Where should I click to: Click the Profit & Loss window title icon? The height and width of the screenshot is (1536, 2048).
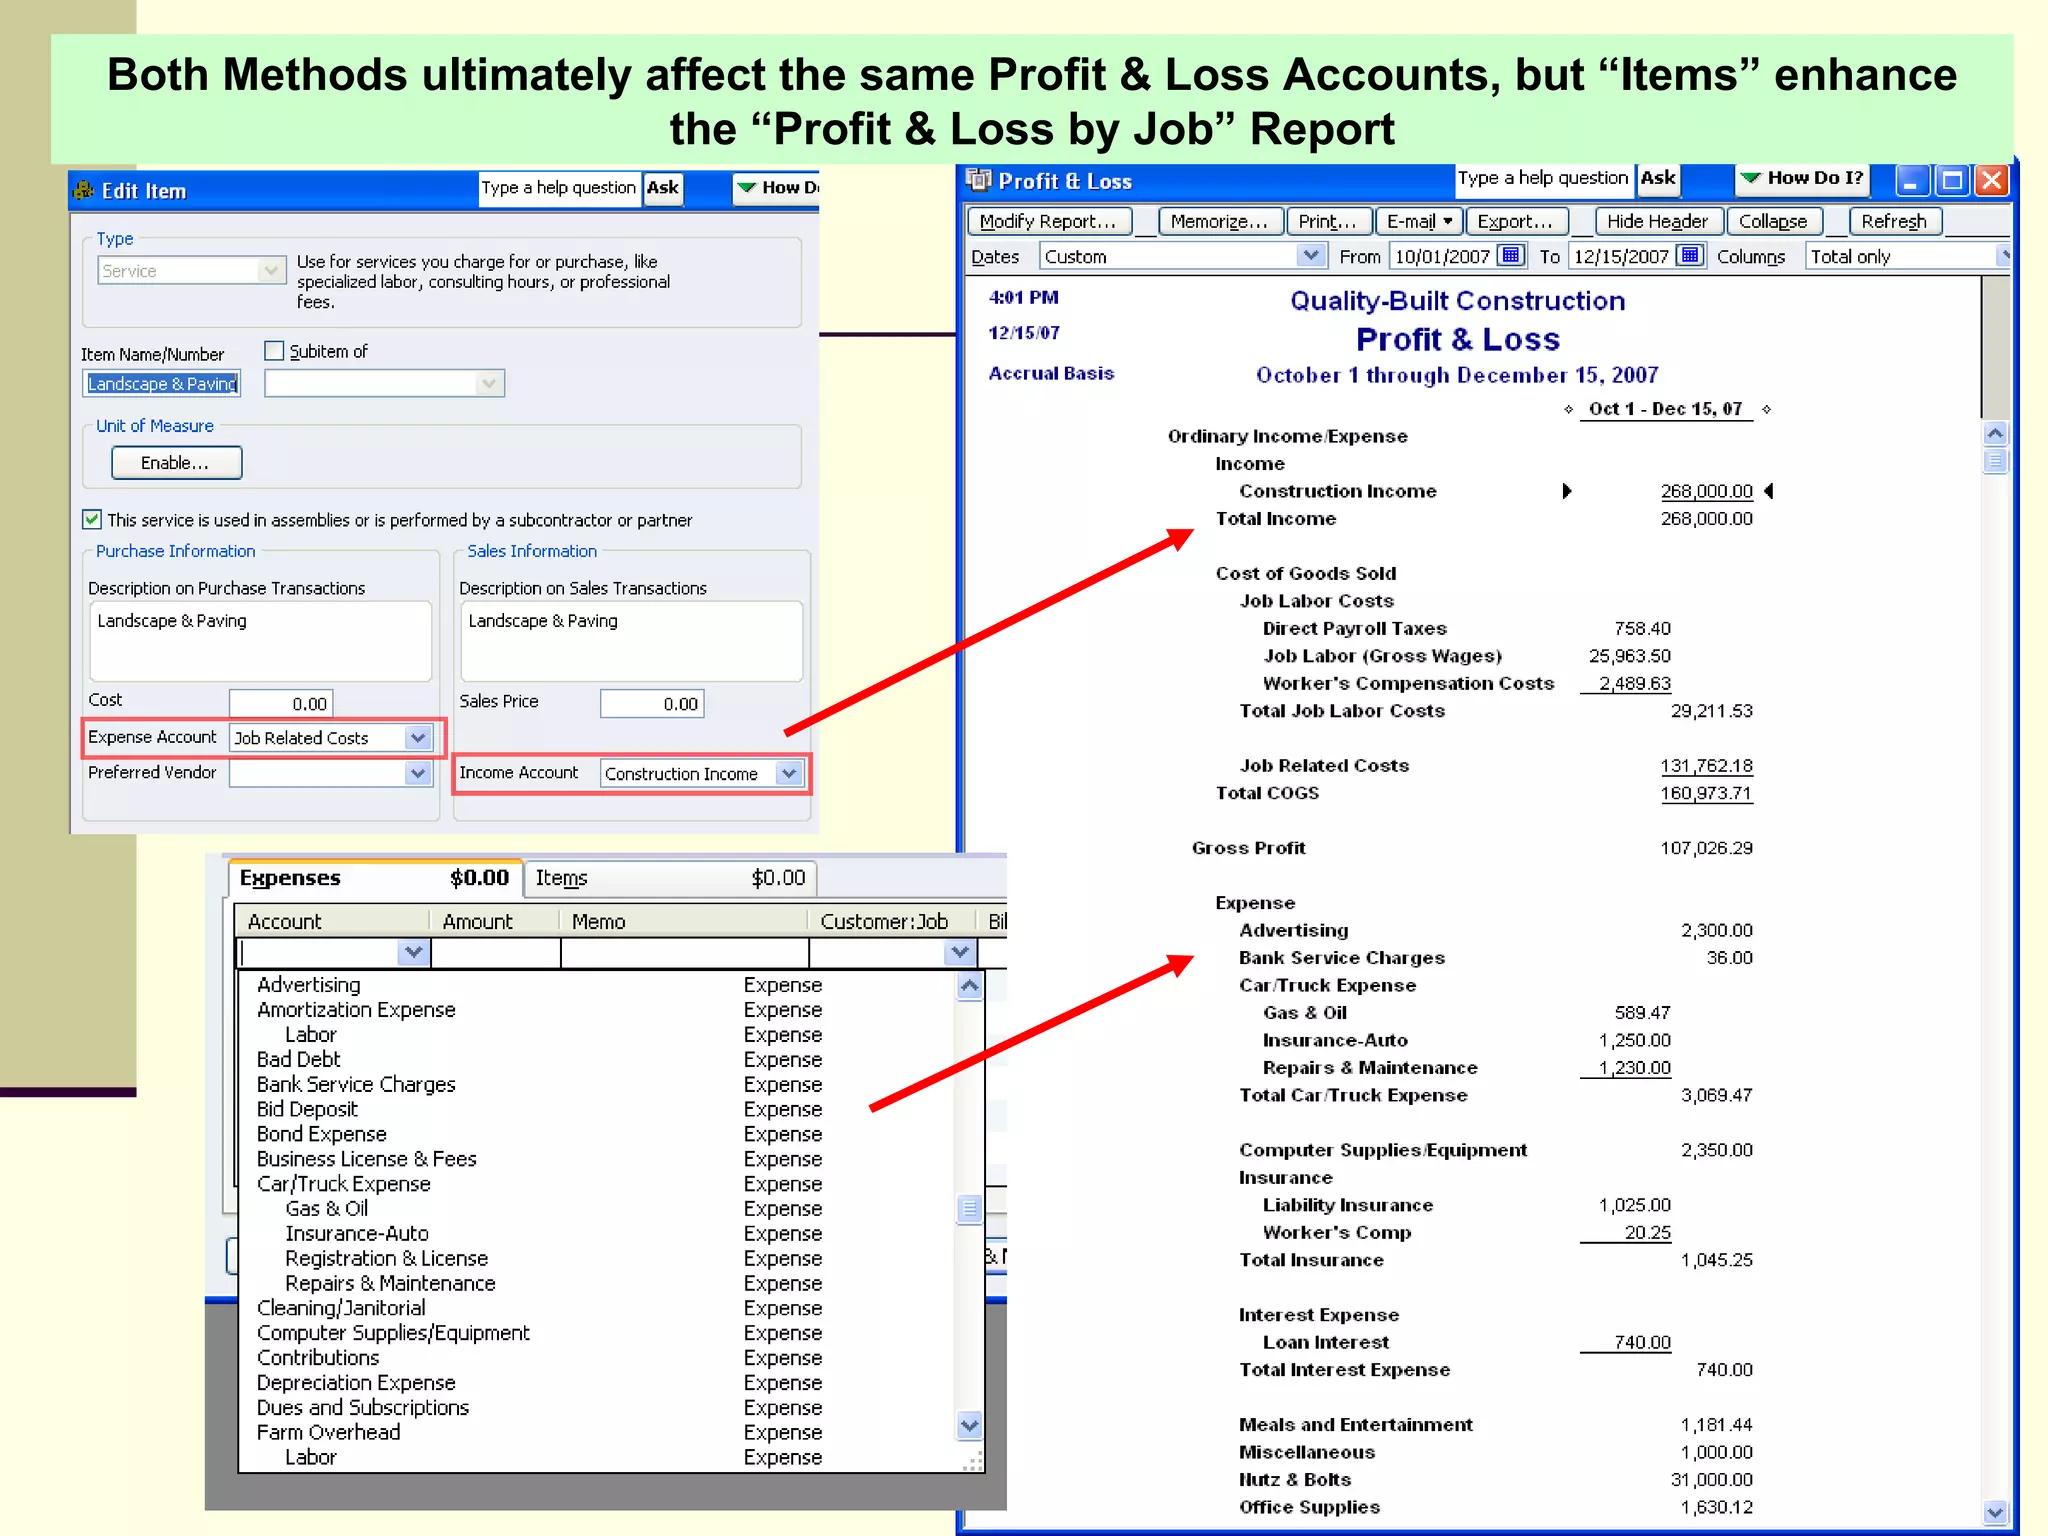tap(979, 180)
